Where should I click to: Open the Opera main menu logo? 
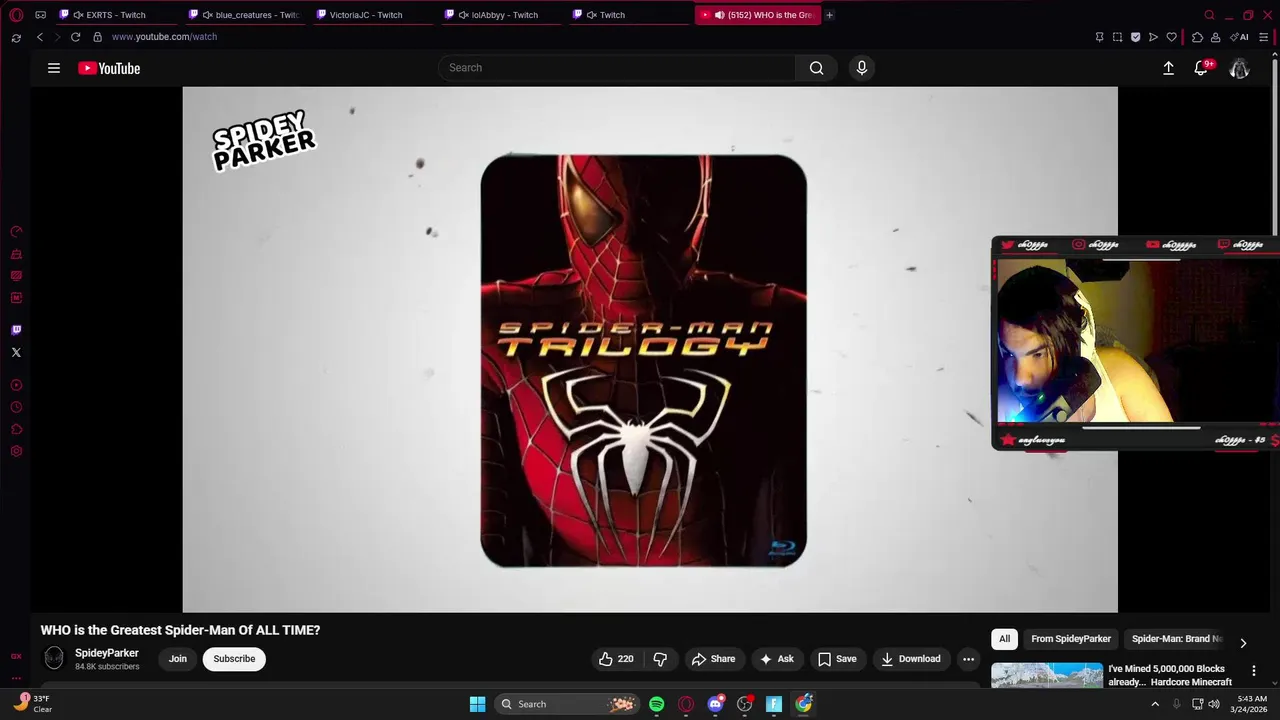tap(16, 15)
